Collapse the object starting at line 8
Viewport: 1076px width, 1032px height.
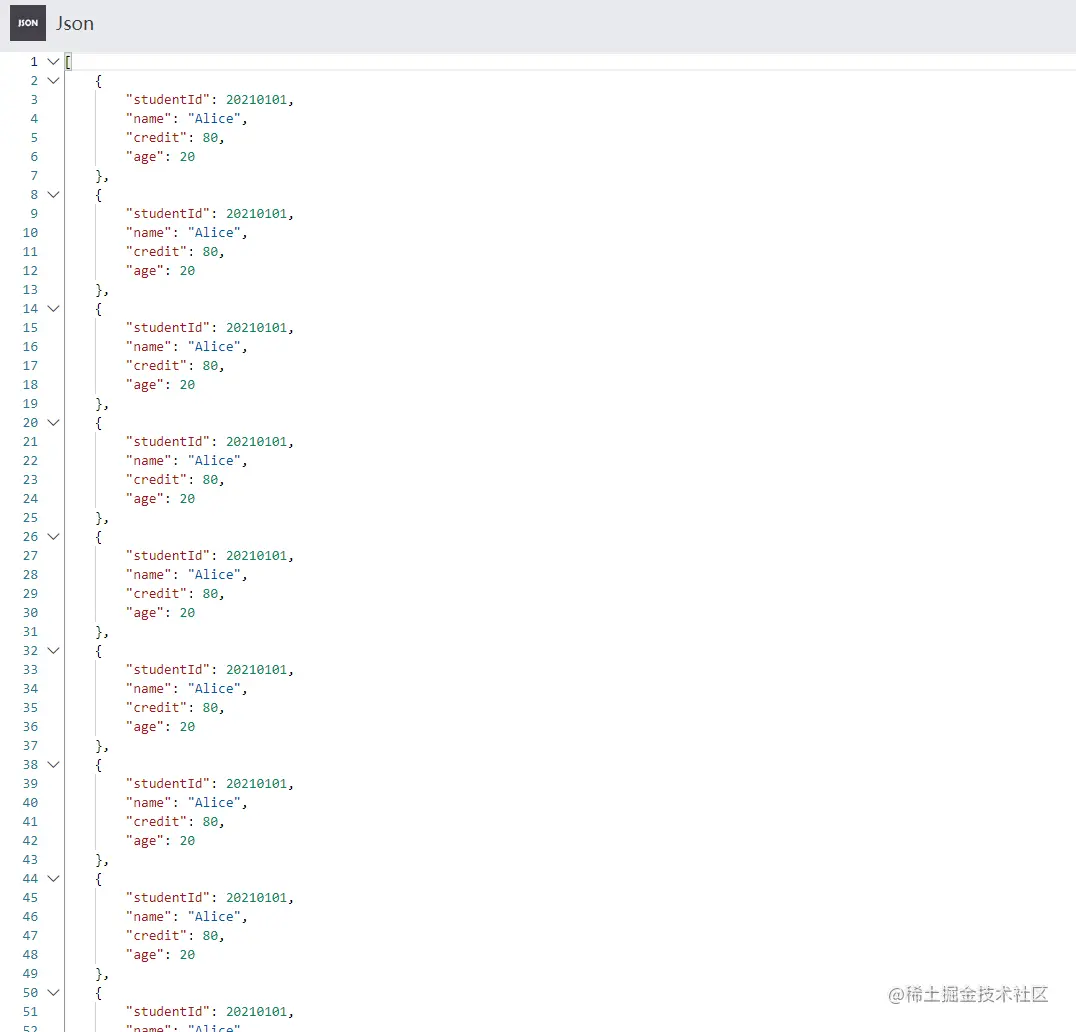pos(53,195)
